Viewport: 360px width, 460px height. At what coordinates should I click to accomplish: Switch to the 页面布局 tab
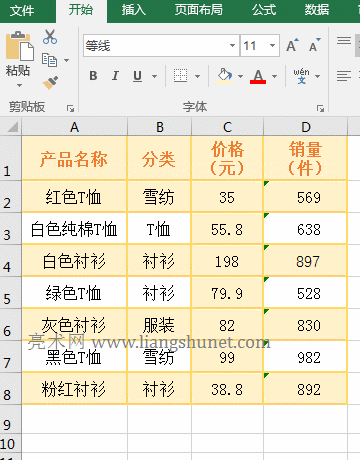coord(199,10)
